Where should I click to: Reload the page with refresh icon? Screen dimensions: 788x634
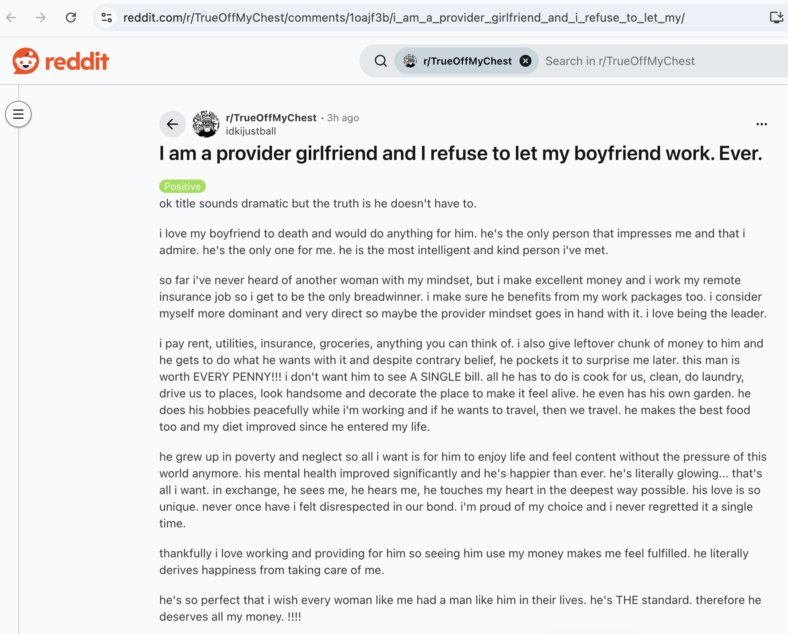(x=71, y=18)
